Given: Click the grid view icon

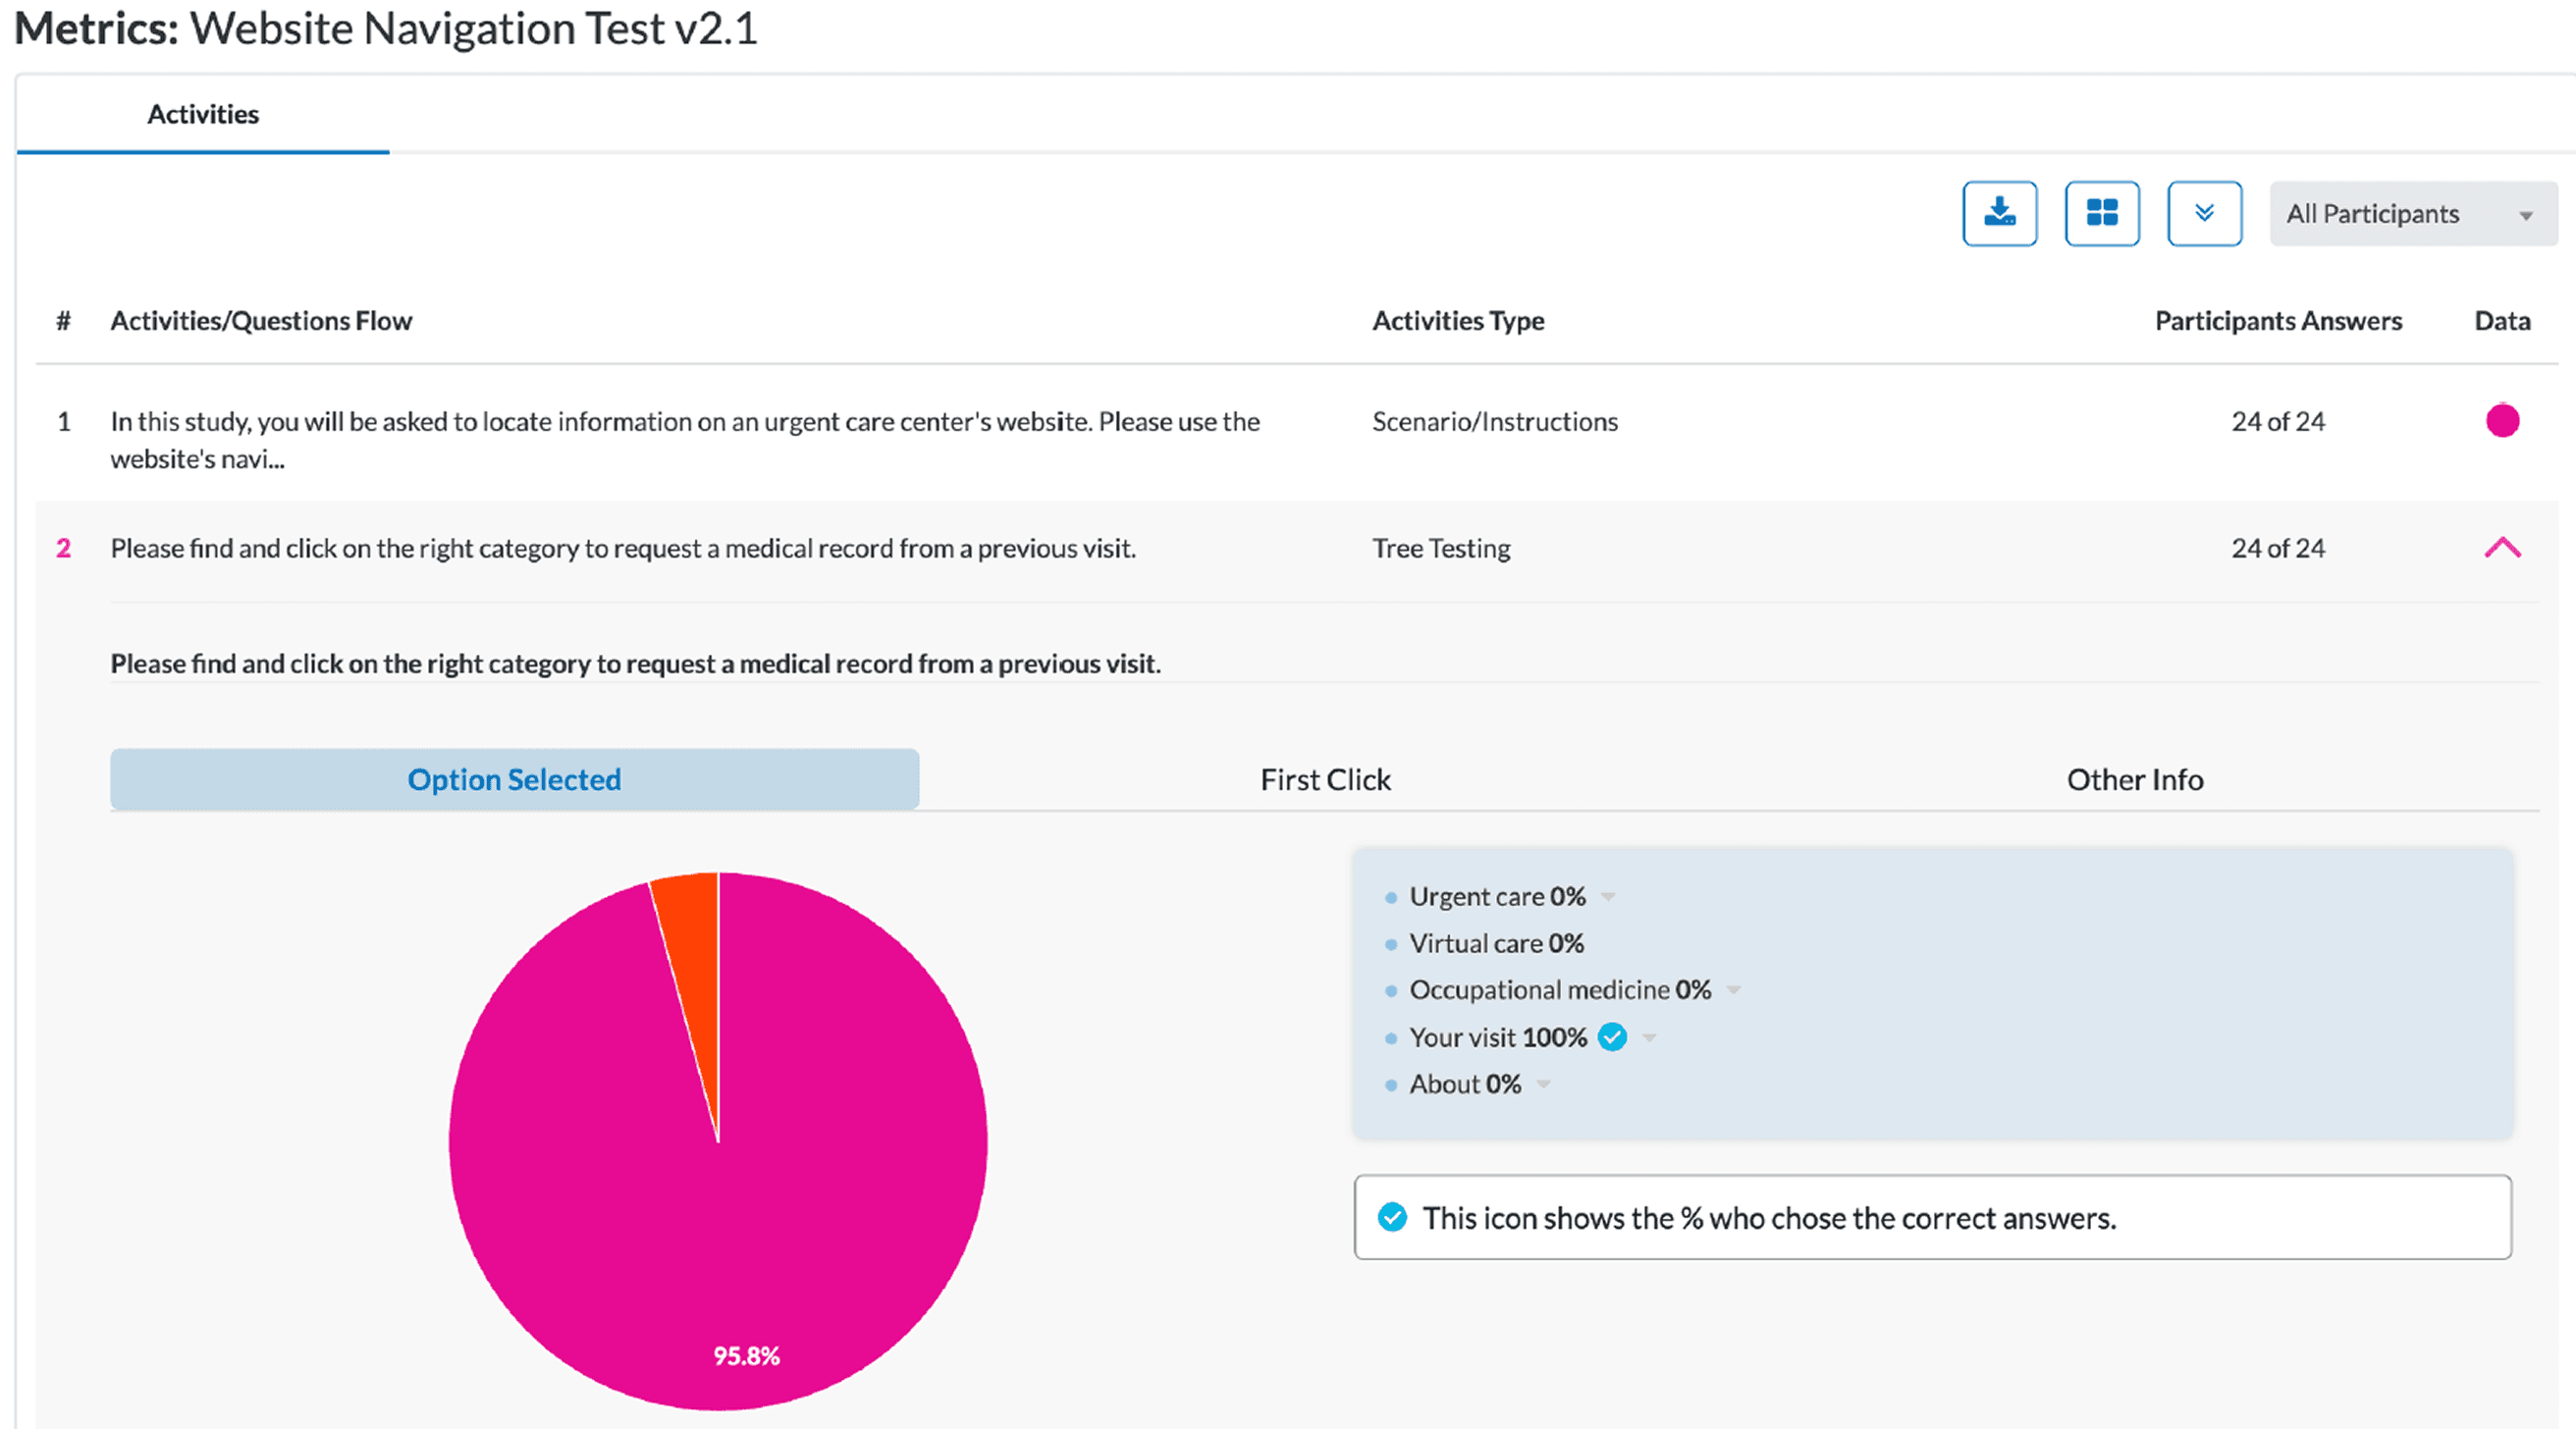Looking at the screenshot, I should 2102,213.
